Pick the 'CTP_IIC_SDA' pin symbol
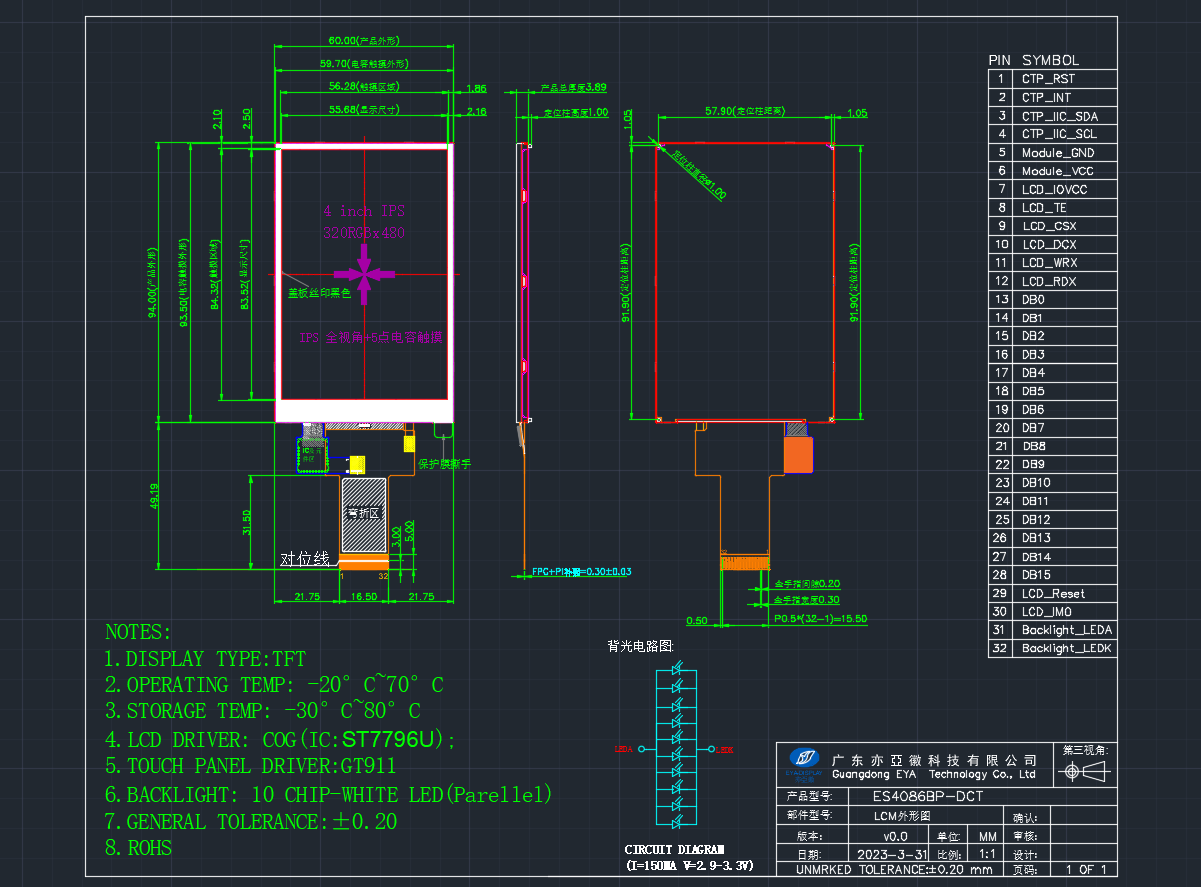The width and height of the screenshot is (1201, 887). tap(1059, 116)
